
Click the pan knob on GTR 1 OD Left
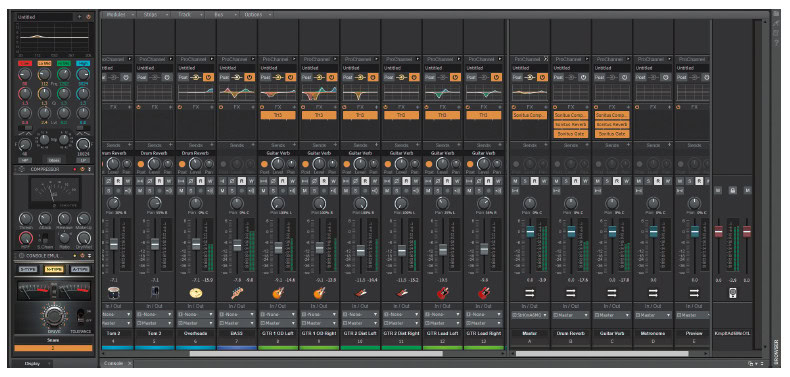(x=278, y=203)
